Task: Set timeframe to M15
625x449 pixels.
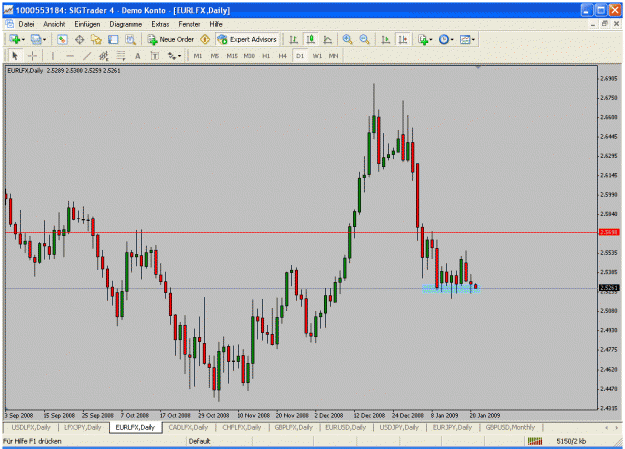Action: [232, 56]
